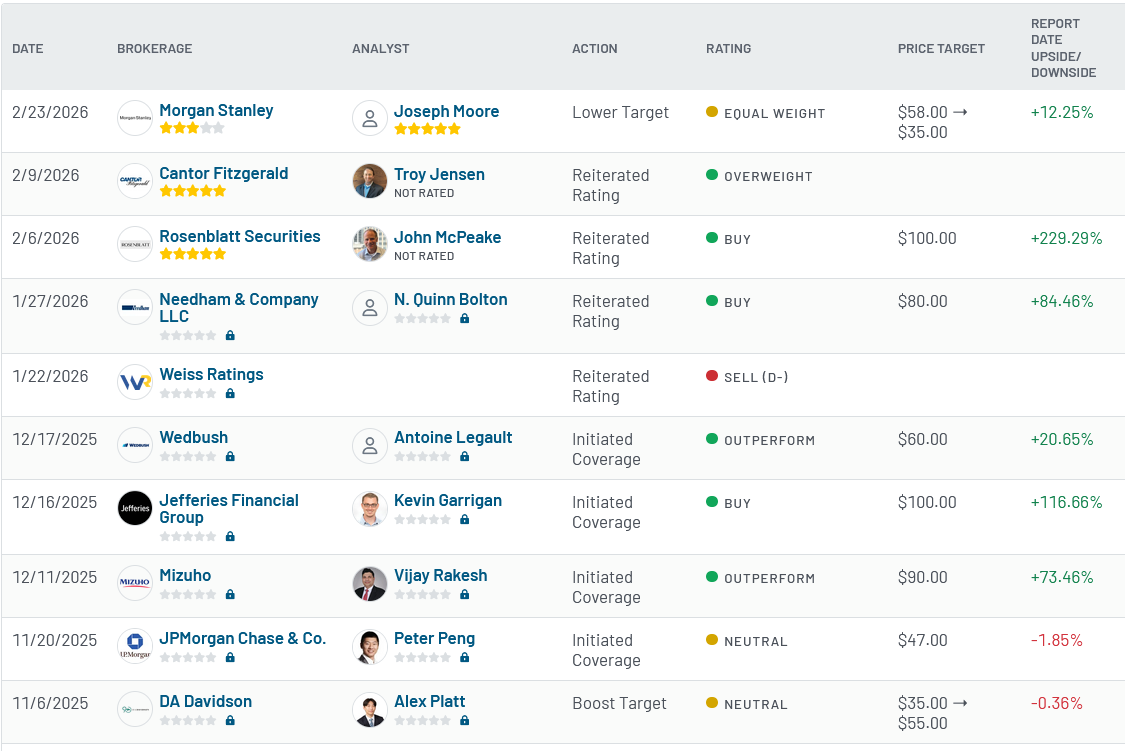Click the lock icon under Alex Platt

click(465, 720)
